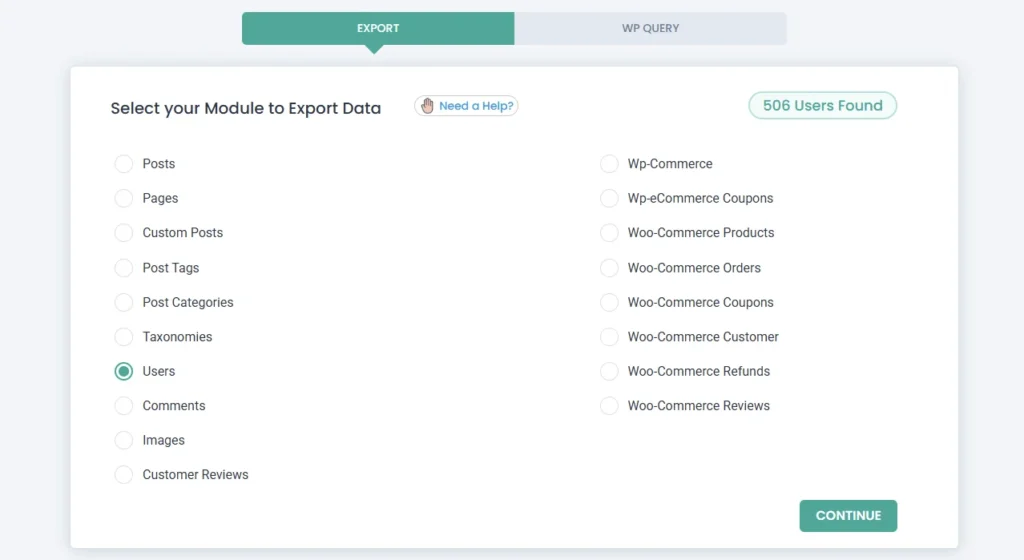
Task: Select the Customer Reviews option
Action: pyautogui.click(x=124, y=475)
